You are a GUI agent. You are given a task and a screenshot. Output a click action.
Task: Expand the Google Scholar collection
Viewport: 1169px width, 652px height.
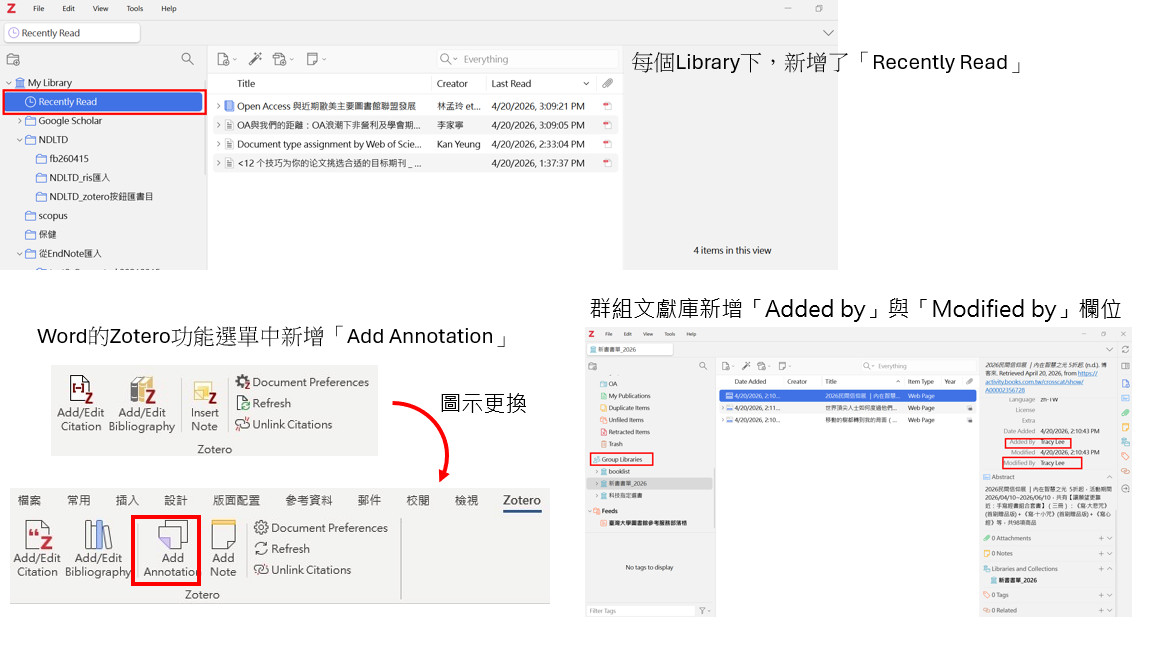[20, 121]
